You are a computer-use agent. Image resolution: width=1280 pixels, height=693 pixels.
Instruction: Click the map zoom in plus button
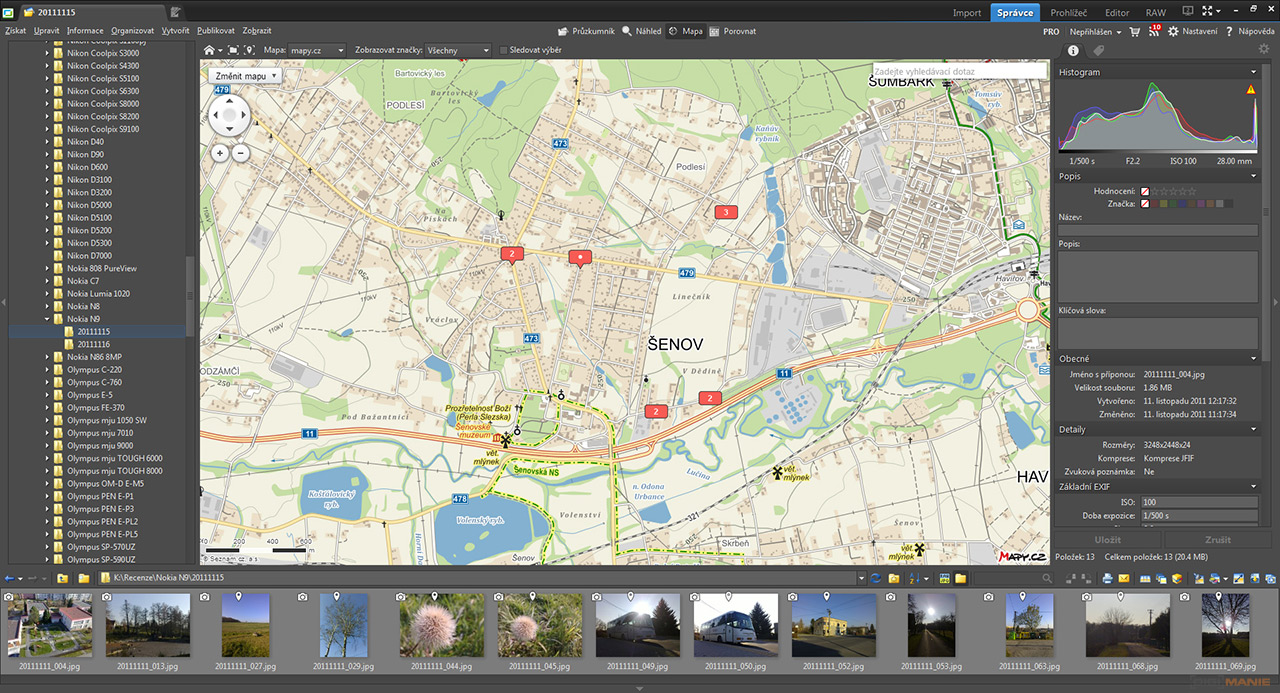pyautogui.click(x=220, y=153)
